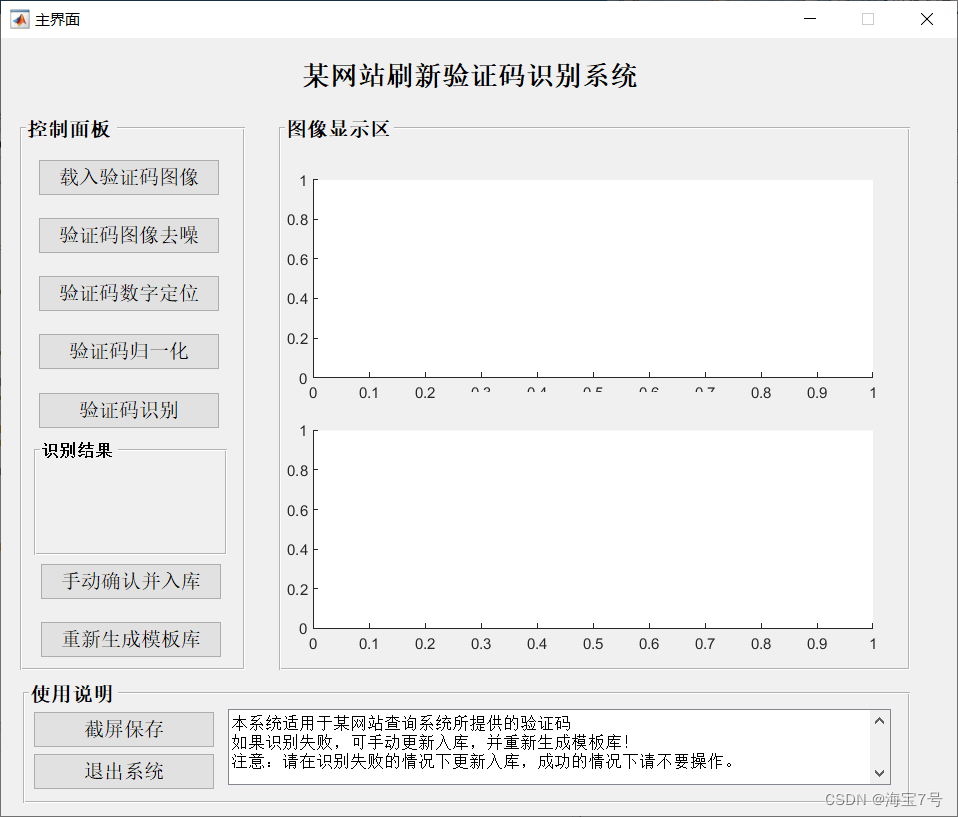Click the 主界面 window title text
The width and height of the screenshot is (958, 817).
tap(57, 20)
